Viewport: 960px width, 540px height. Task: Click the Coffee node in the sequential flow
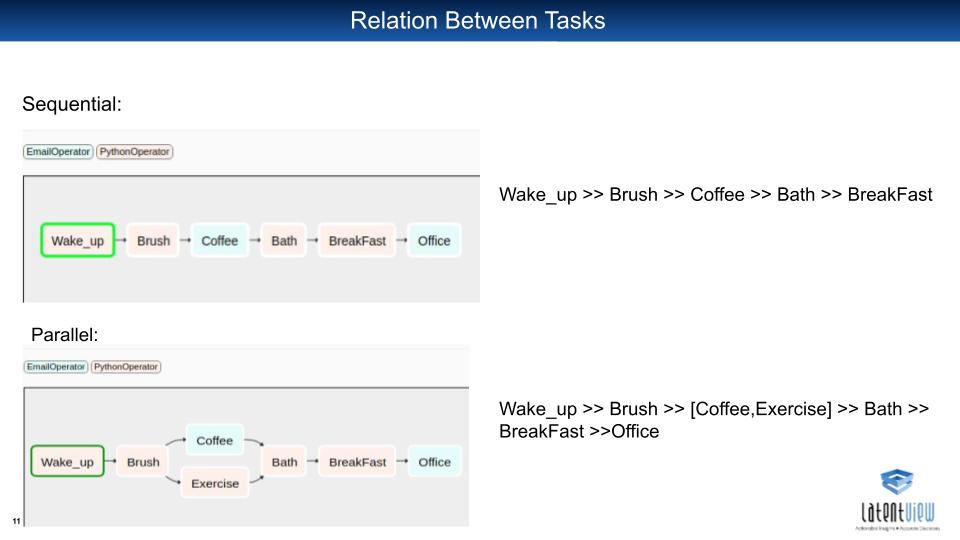(220, 241)
